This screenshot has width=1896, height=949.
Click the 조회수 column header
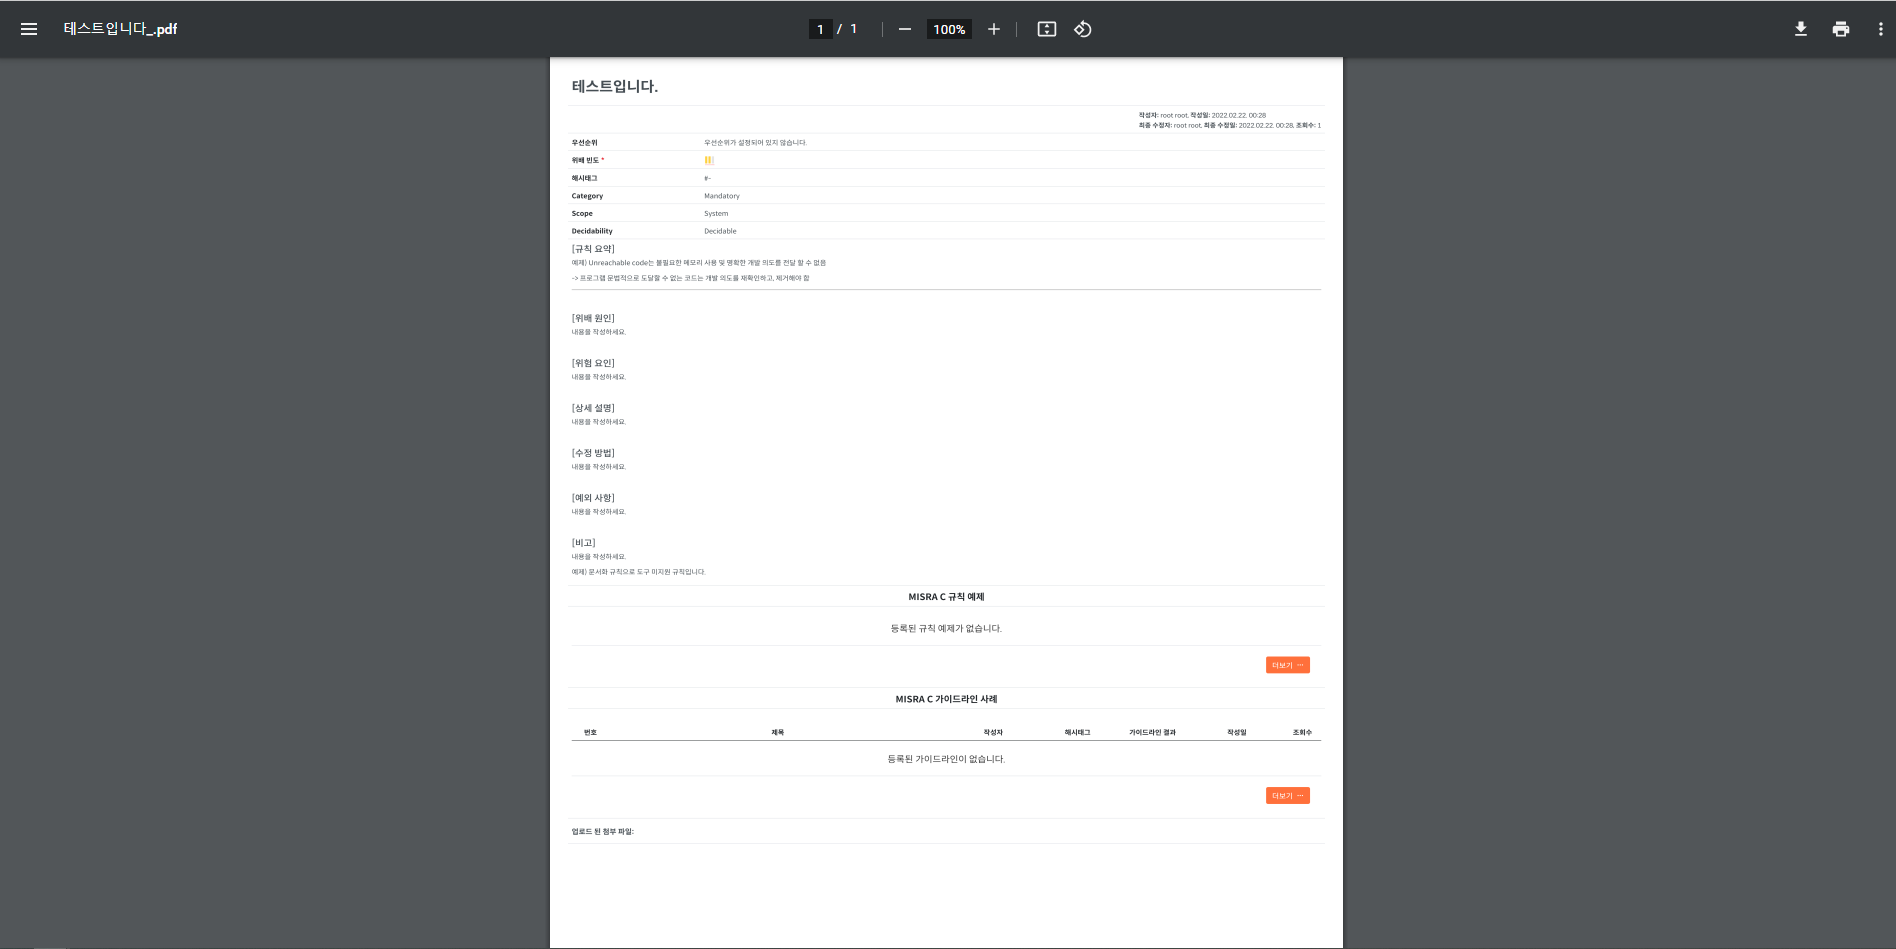coord(1301,732)
